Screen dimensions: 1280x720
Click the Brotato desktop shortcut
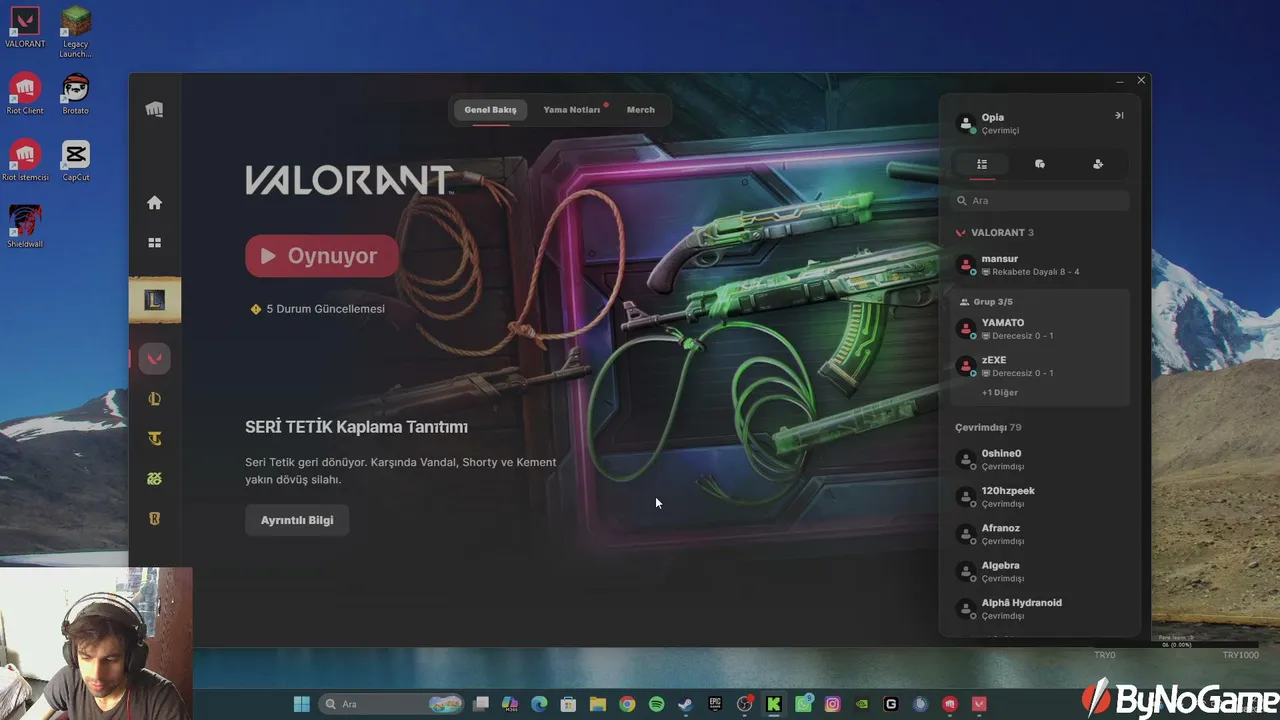coord(75,94)
